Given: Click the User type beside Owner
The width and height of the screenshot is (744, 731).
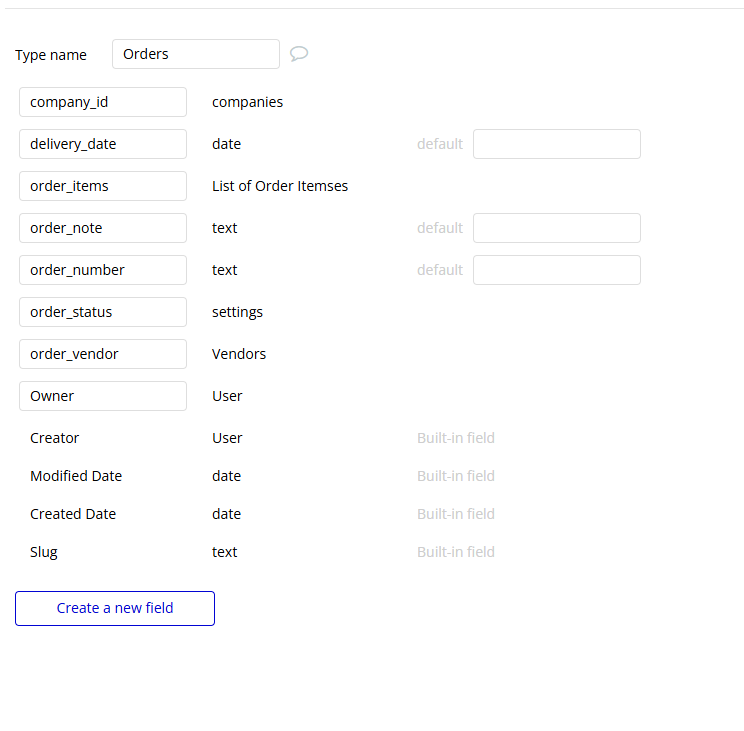Looking at the screenshot, I should coord(227,396).
